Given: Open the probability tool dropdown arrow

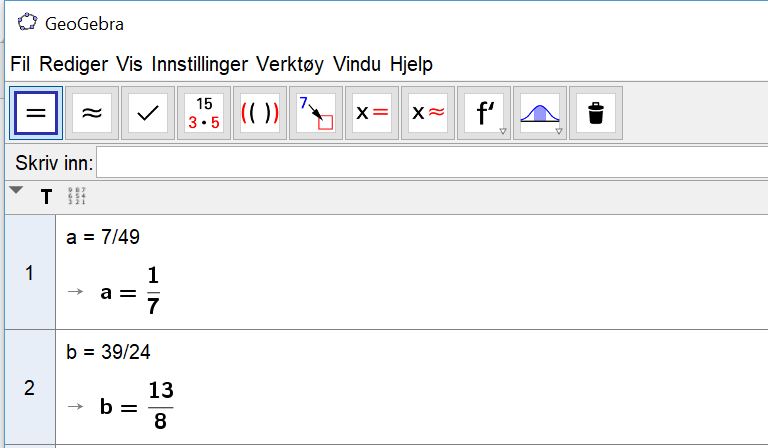Looking at the screenshot, I should pos(559,131).
